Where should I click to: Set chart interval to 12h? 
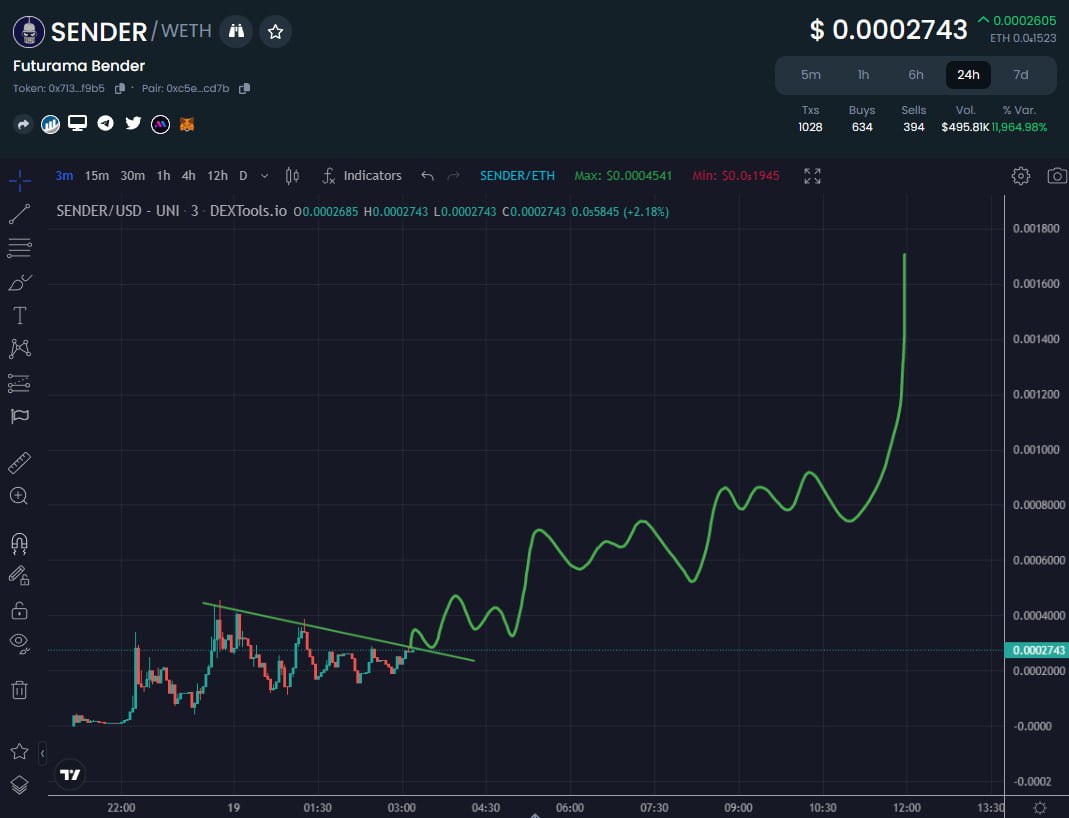(217, 176)
